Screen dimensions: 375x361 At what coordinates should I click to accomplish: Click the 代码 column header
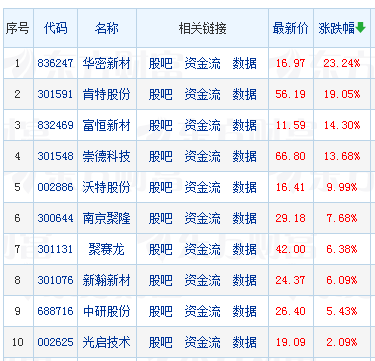(55, 28)
